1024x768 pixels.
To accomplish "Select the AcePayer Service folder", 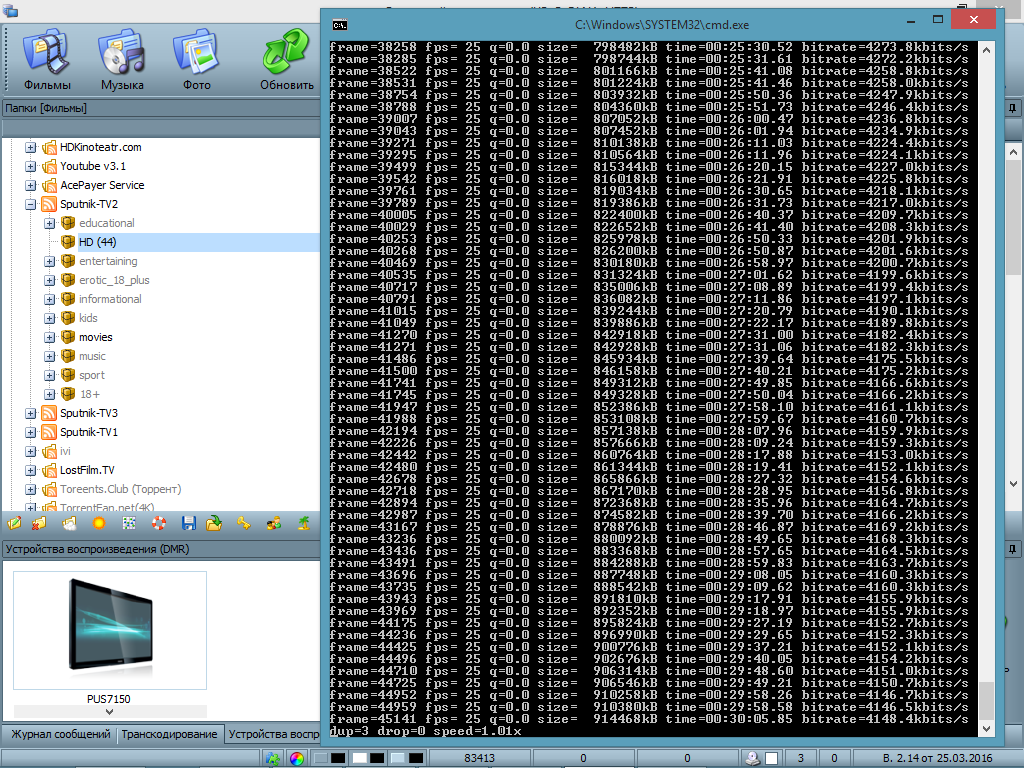I will coord(101,185).
